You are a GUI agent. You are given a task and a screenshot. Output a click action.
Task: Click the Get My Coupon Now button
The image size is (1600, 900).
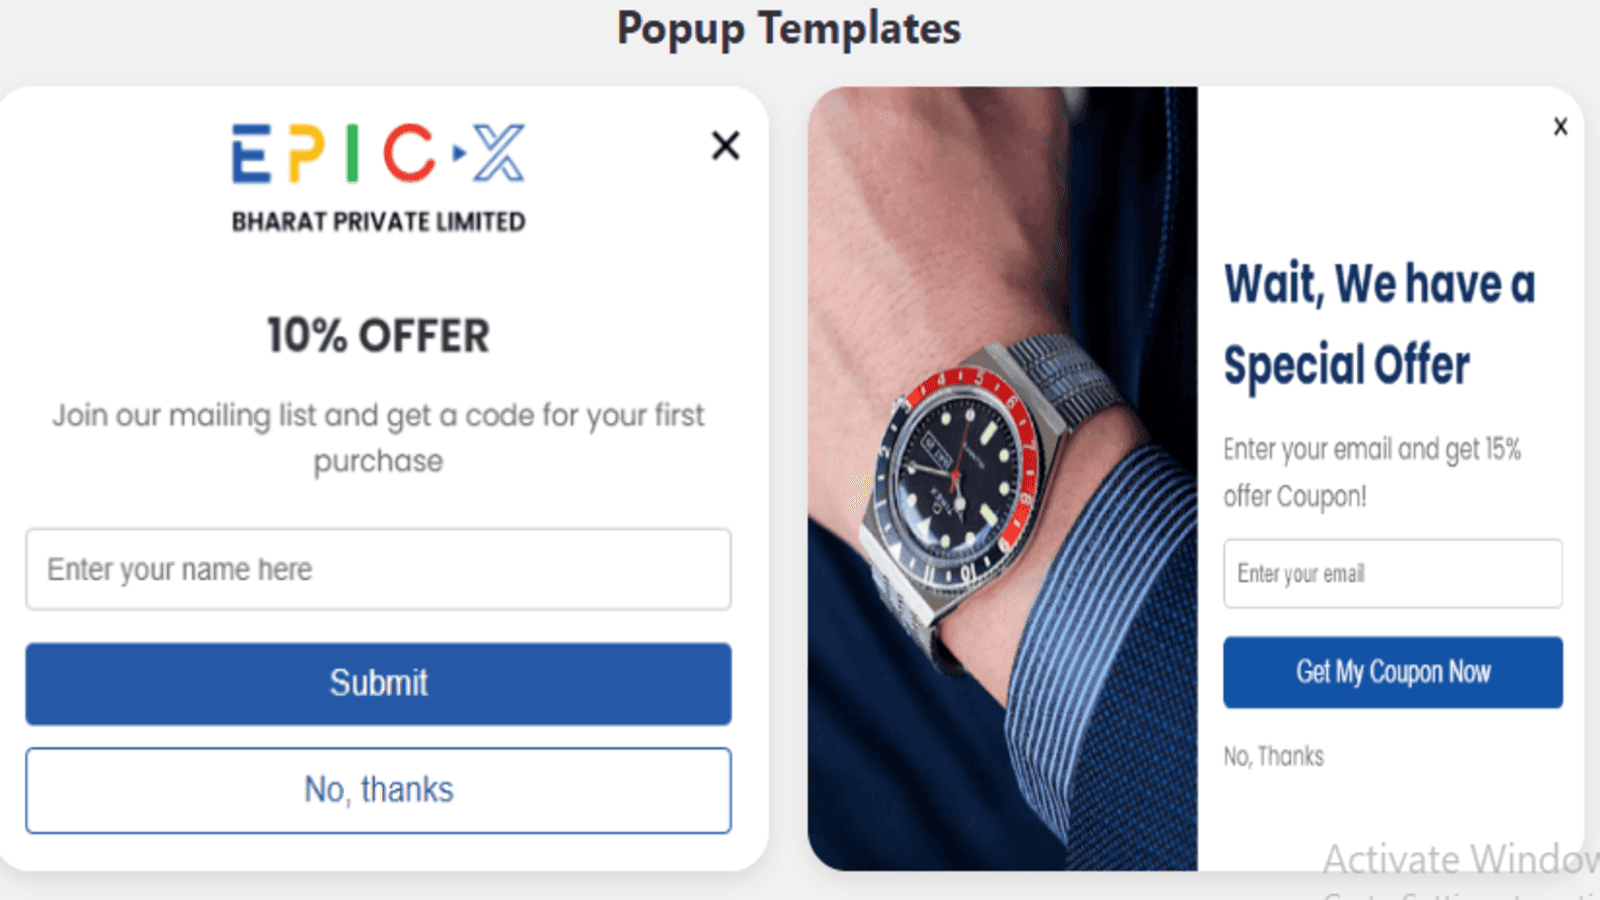(x=1392, y=672)
